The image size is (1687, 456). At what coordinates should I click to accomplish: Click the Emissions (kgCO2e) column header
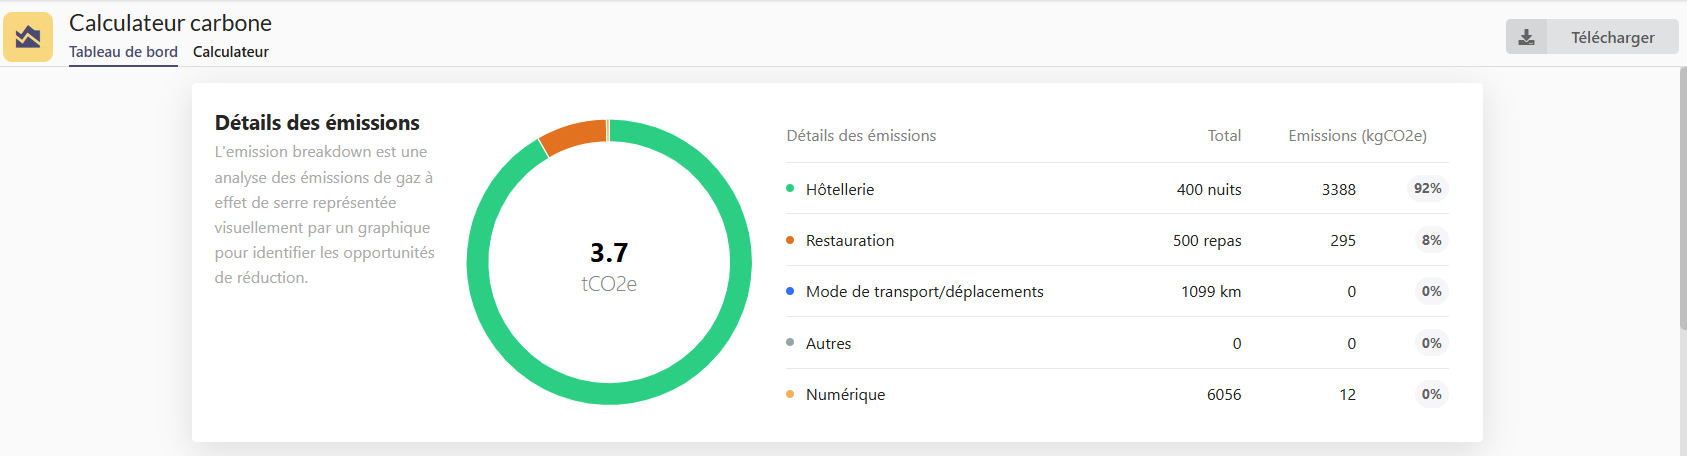(x=1357, y=135)
